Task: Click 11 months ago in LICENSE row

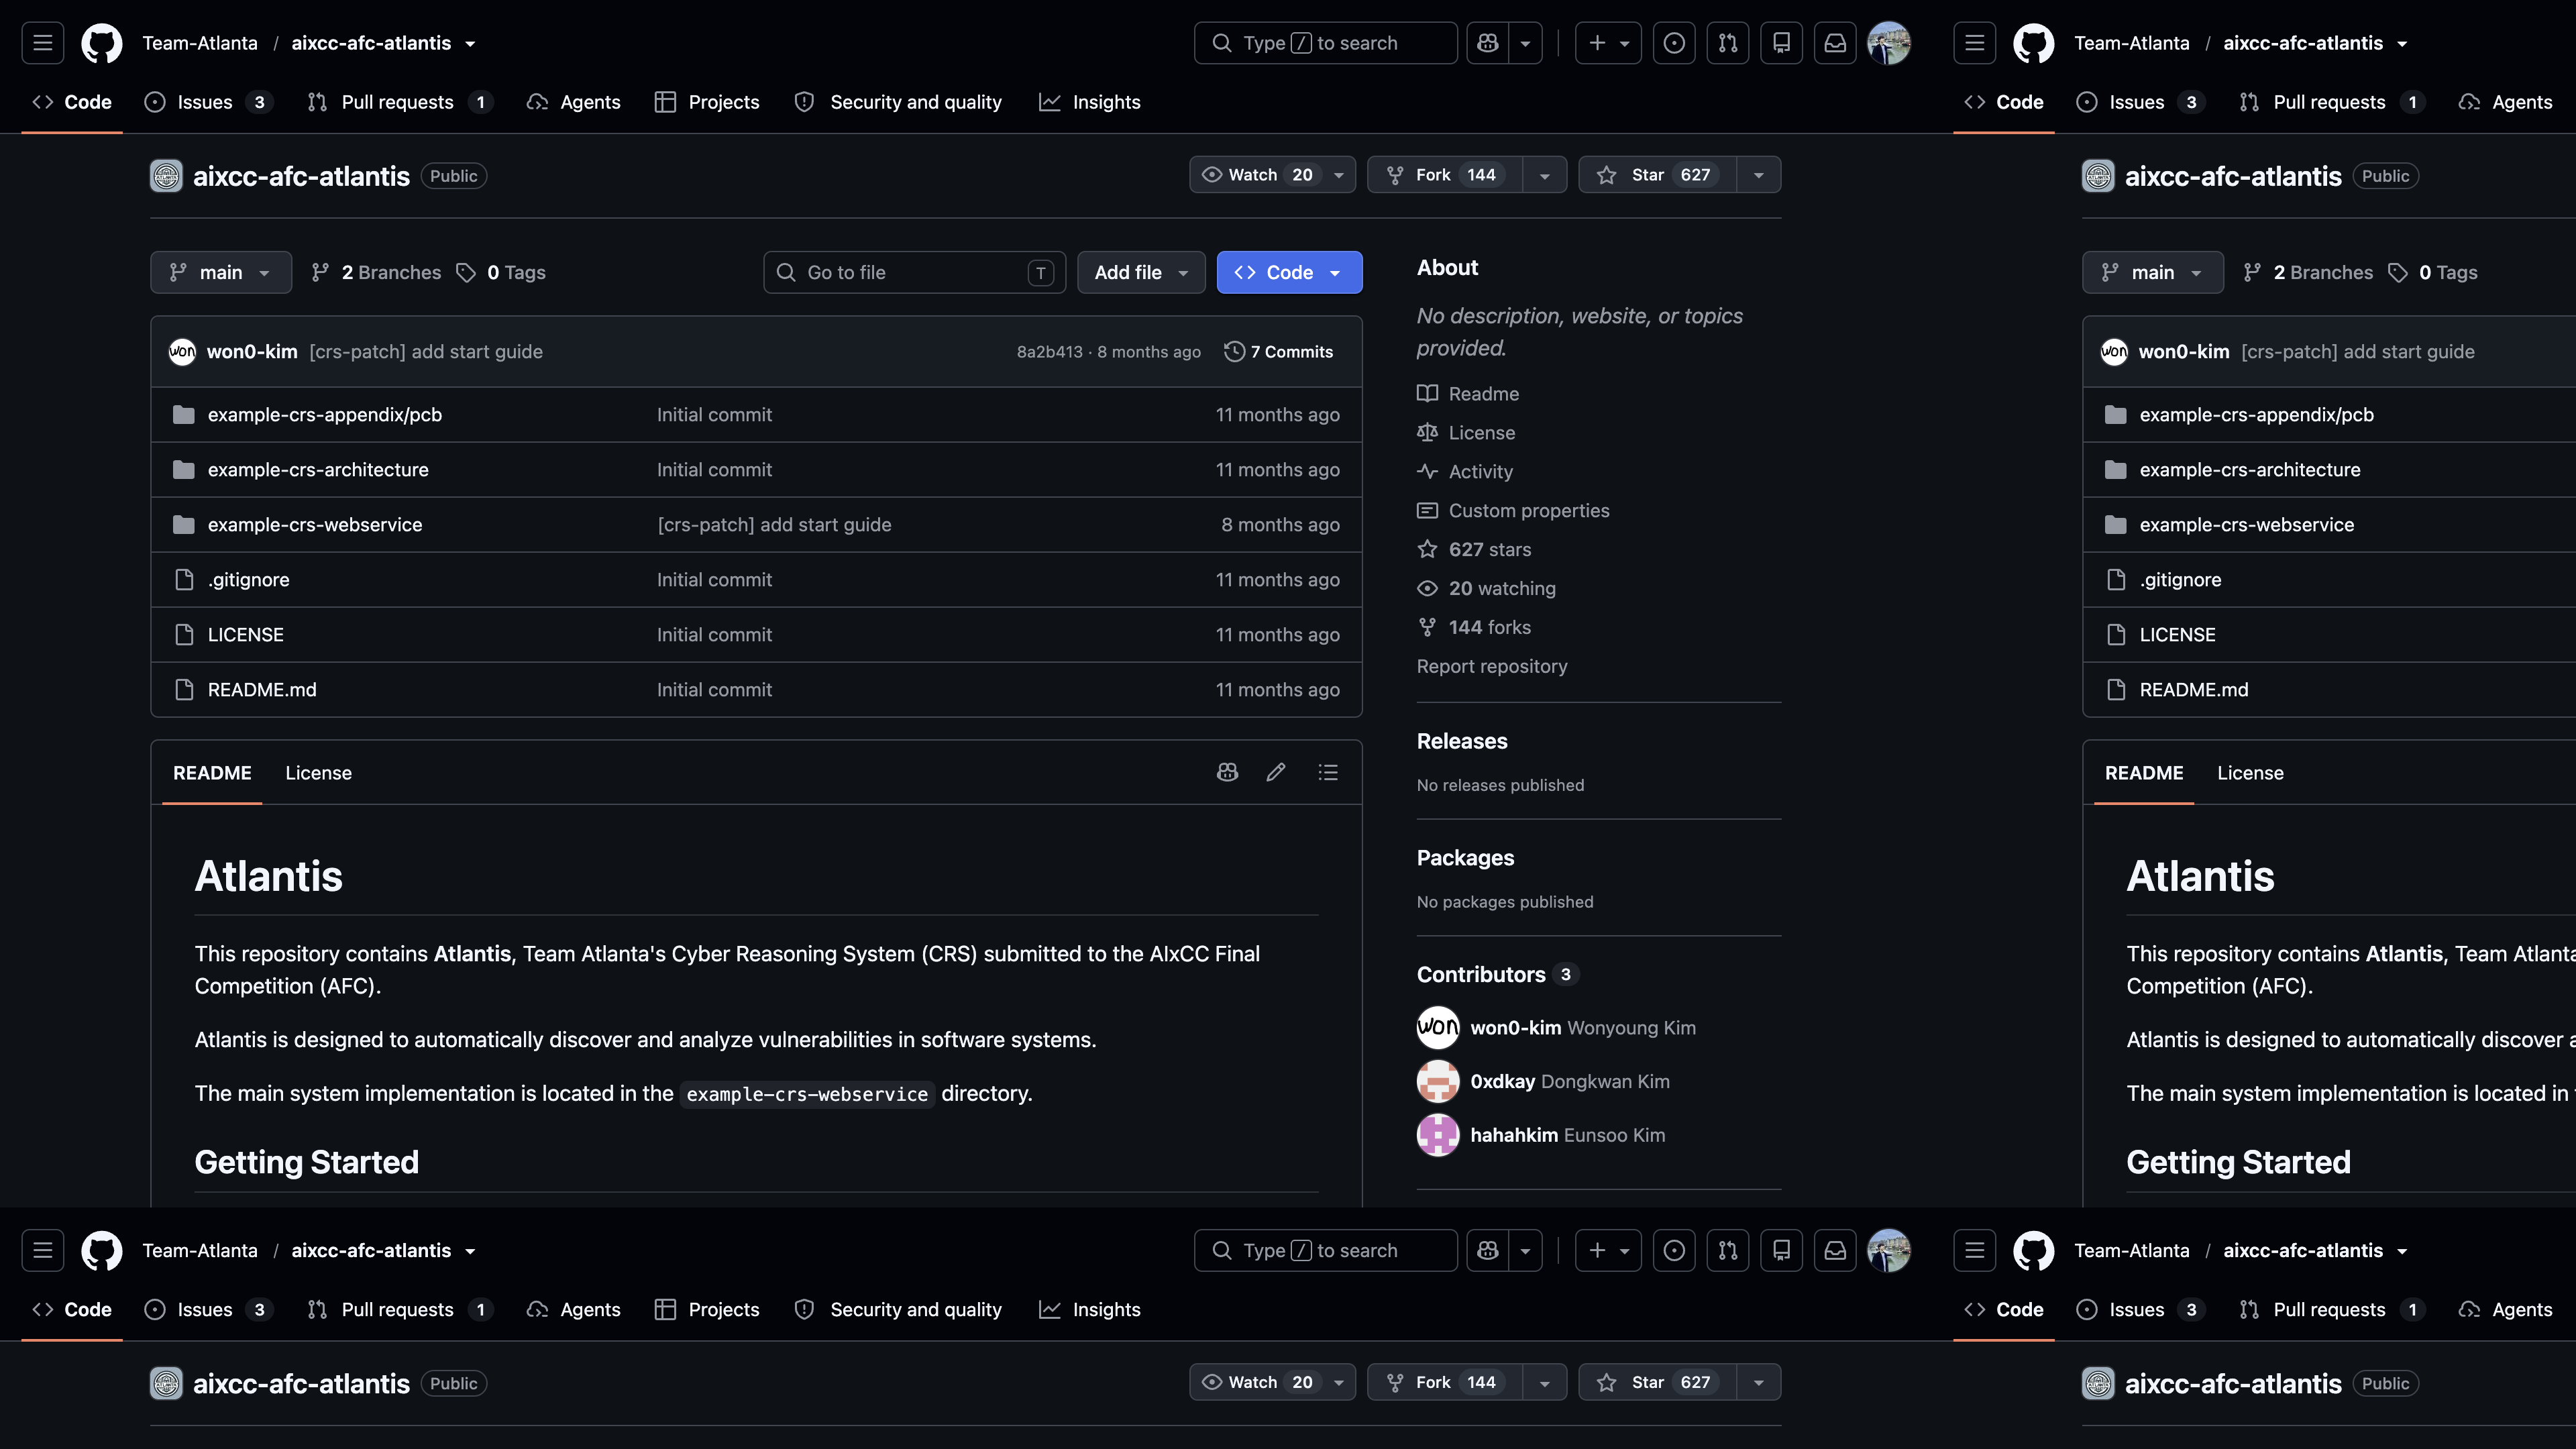Action: (1277, 634)
